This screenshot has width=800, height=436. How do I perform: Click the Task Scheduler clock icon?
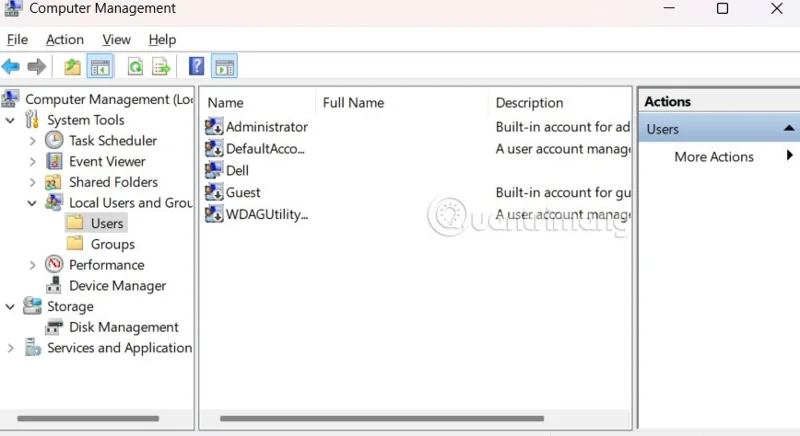(54, 140)
